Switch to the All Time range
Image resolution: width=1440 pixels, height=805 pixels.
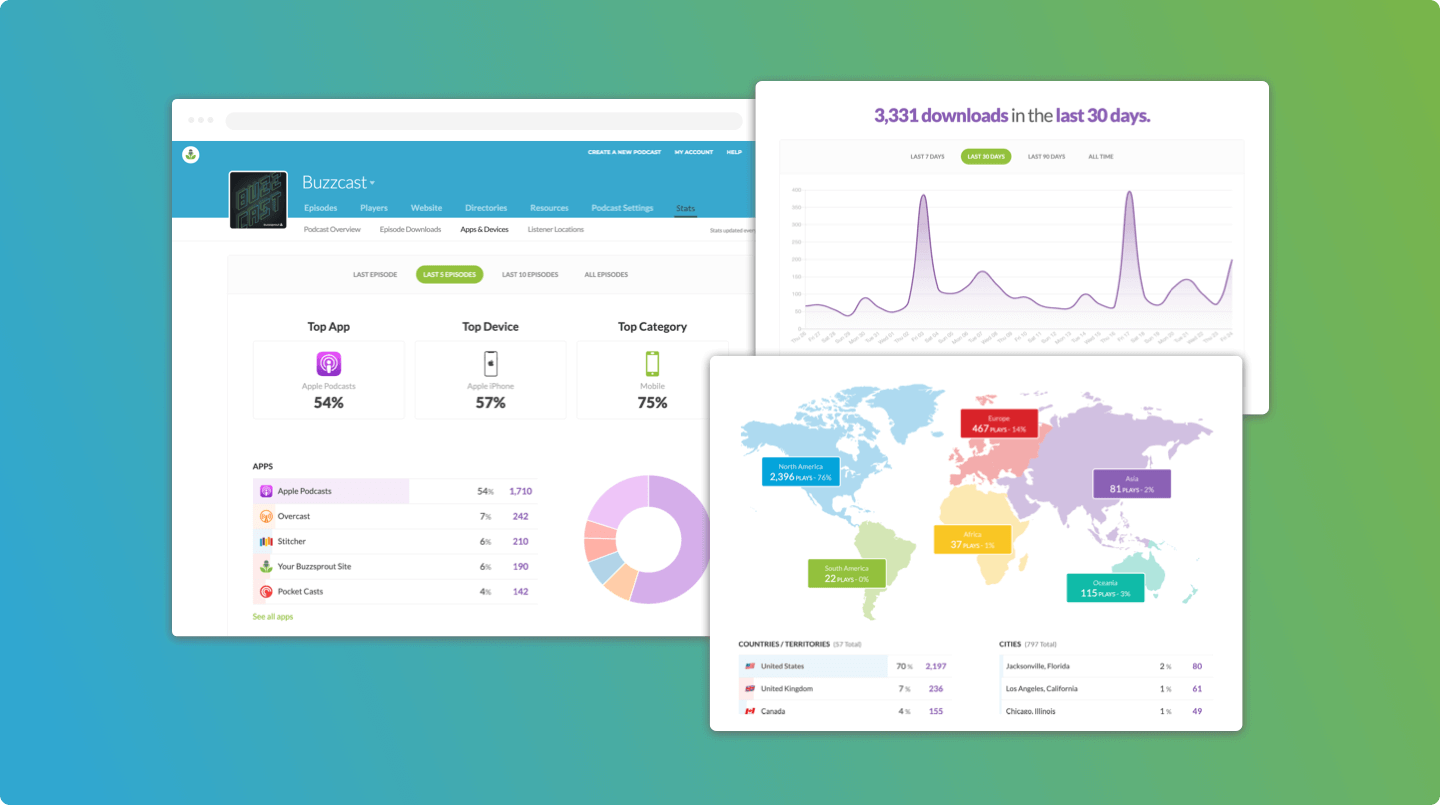(x=1100, y=157)
